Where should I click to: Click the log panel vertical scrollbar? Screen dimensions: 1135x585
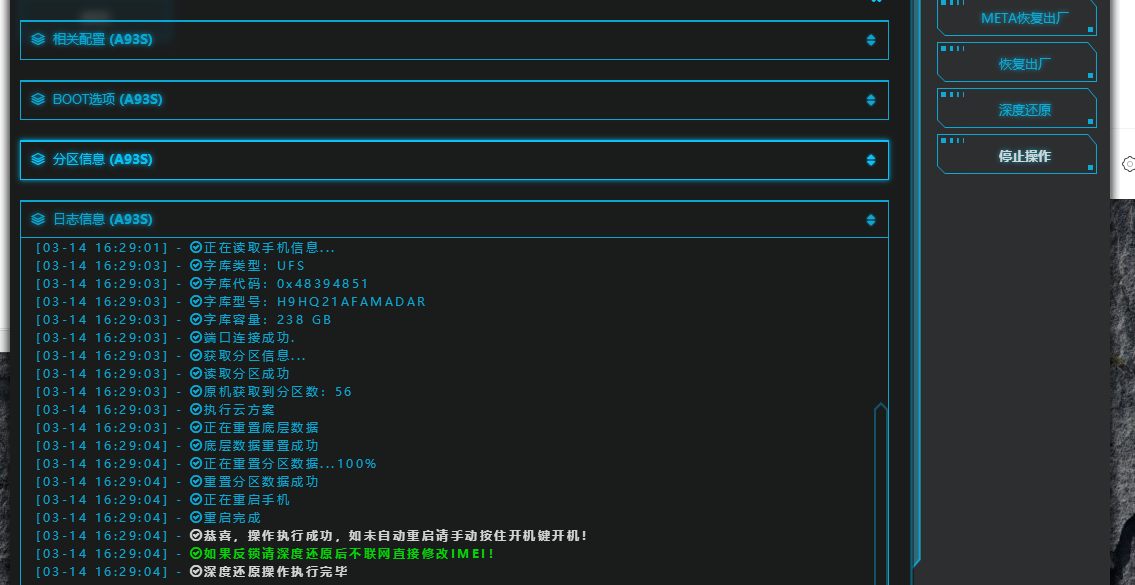tap(880, 494)
